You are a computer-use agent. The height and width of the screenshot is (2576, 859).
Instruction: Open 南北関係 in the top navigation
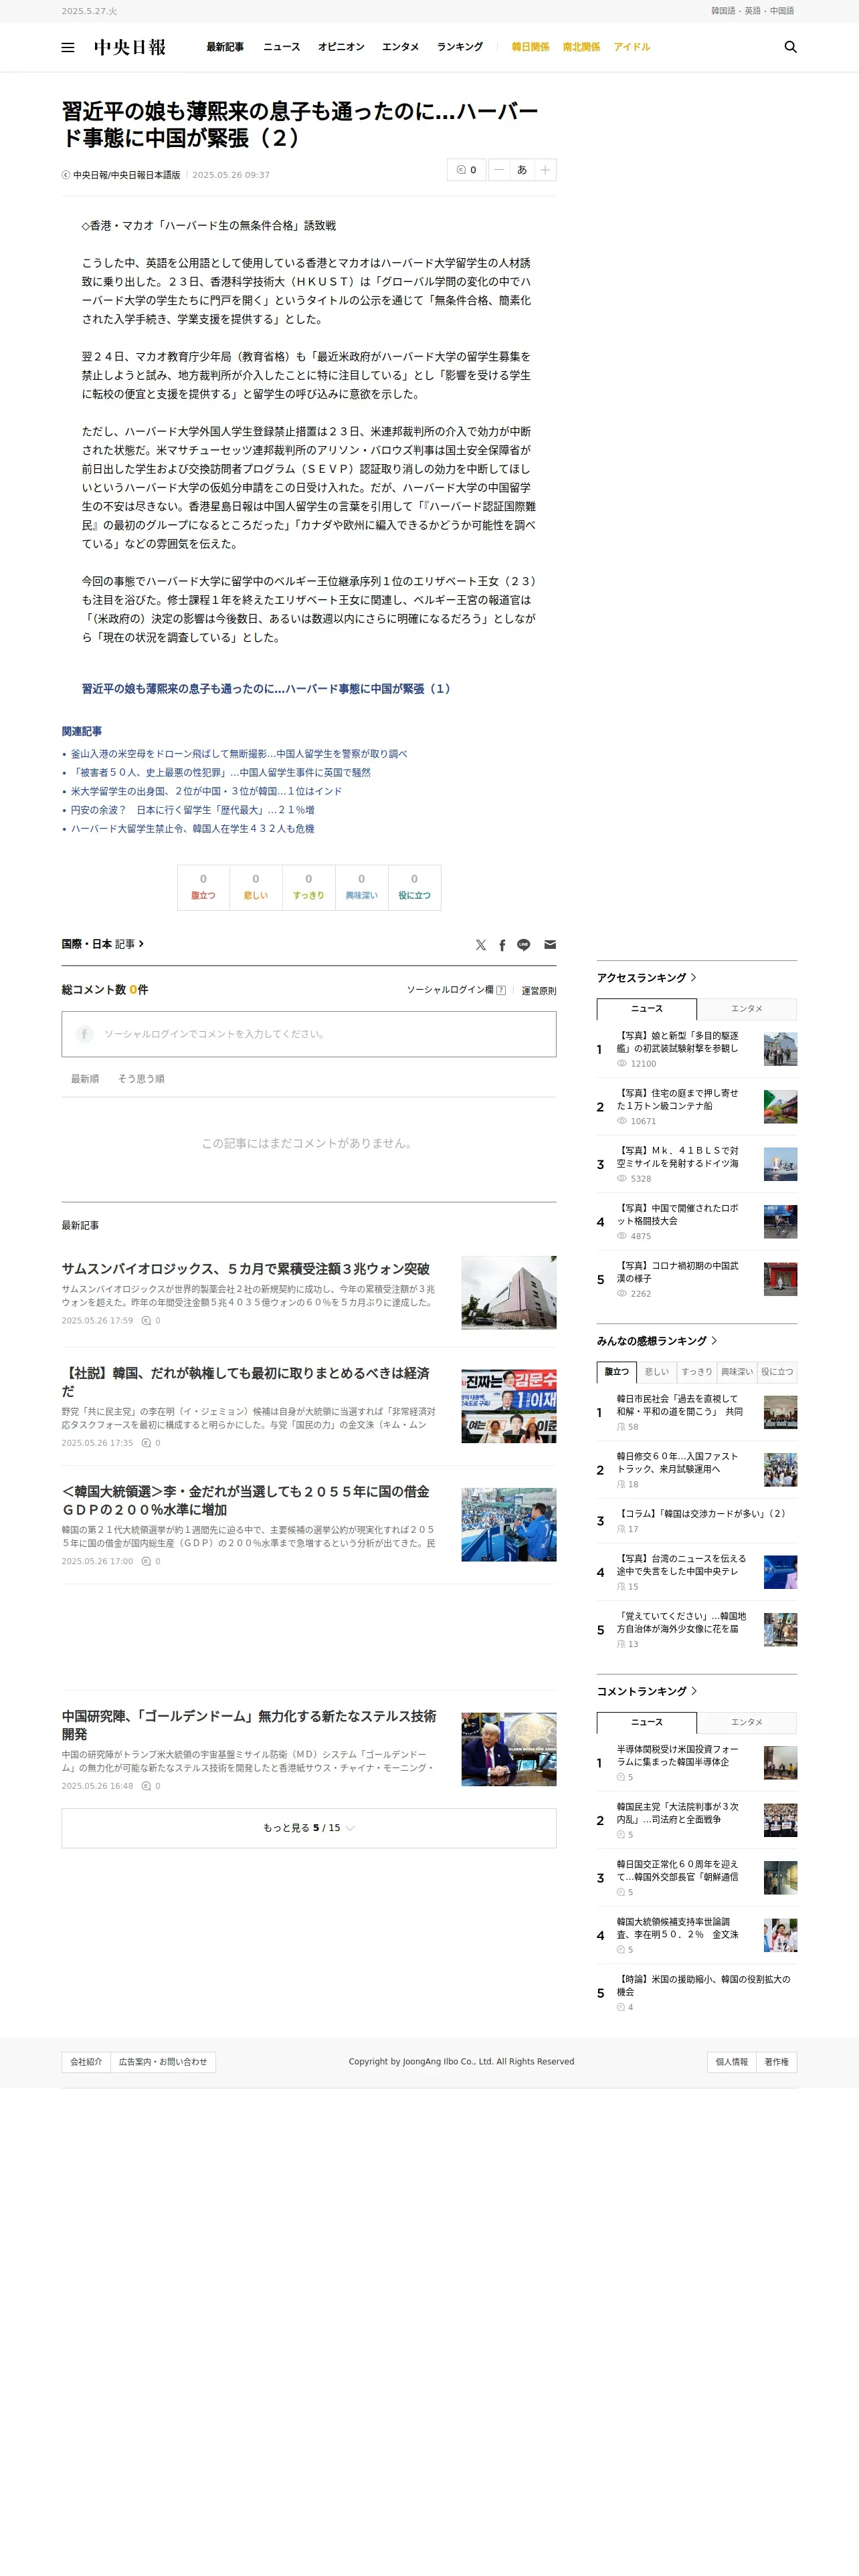pyautogui.click(x=581, y=47)
